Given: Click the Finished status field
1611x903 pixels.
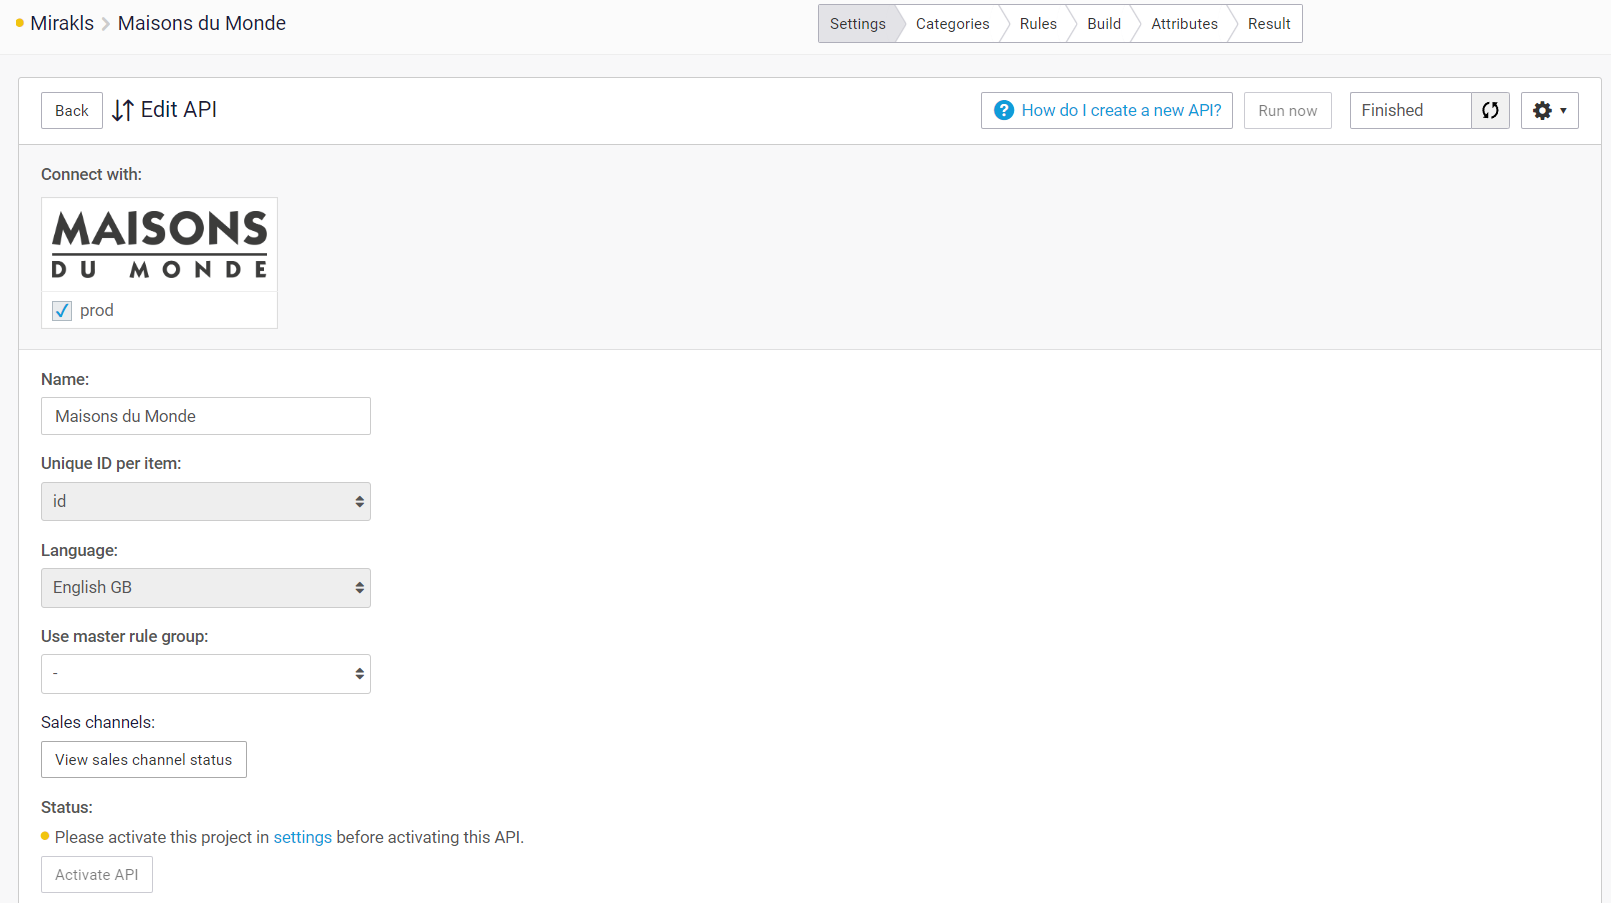Looking at the screenshot, I should (1410, 110).
